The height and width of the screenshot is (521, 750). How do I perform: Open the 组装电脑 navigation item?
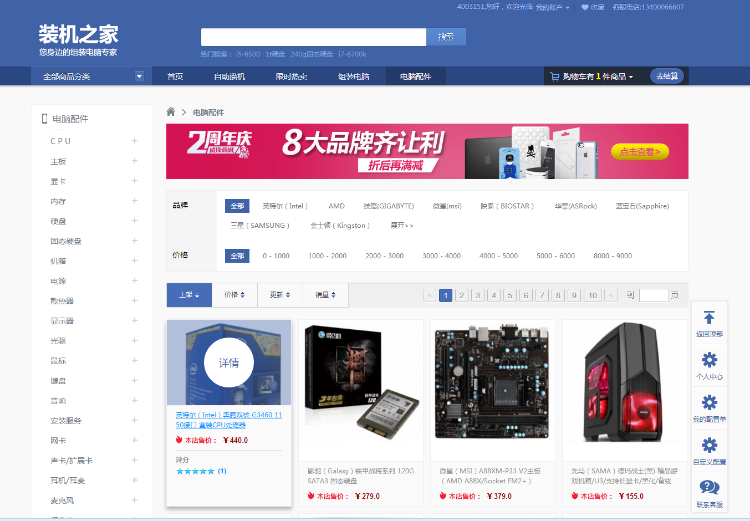coord(353,76)
